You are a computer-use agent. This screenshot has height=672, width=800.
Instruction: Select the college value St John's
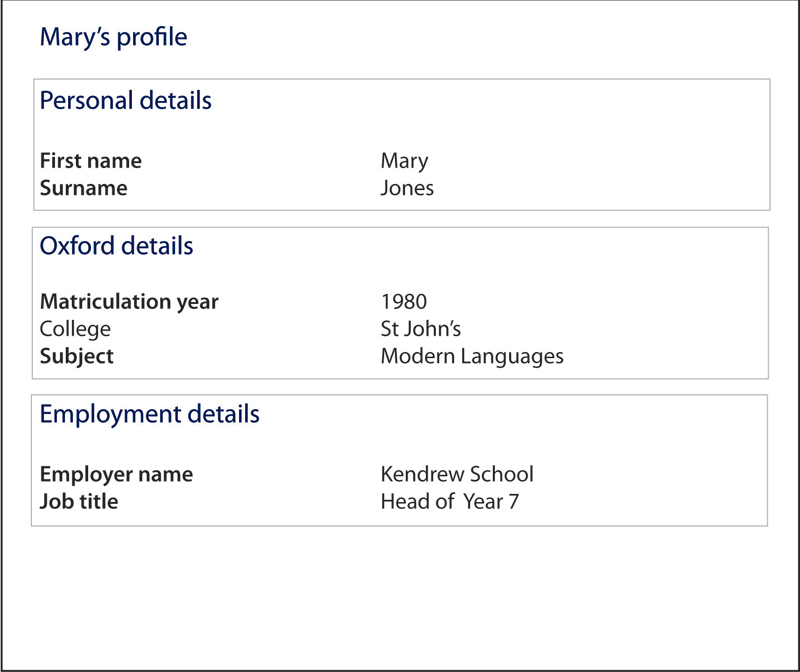click(420, 329)
